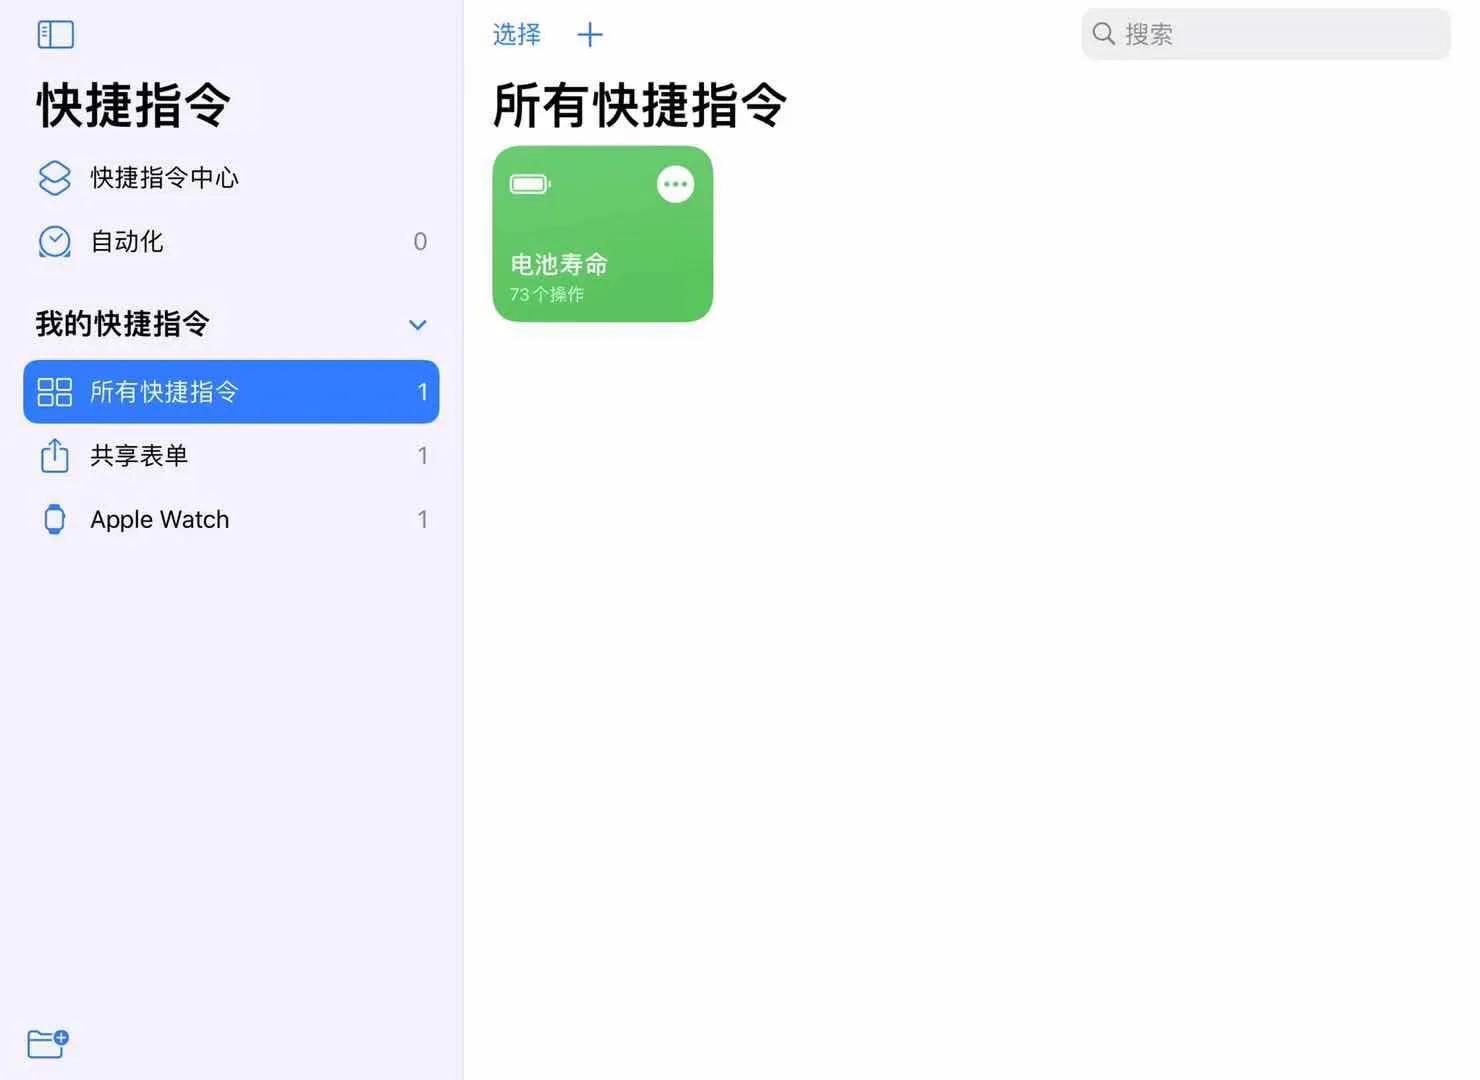Collapse the 我的快捷指令 section chevron

[418, 325]
